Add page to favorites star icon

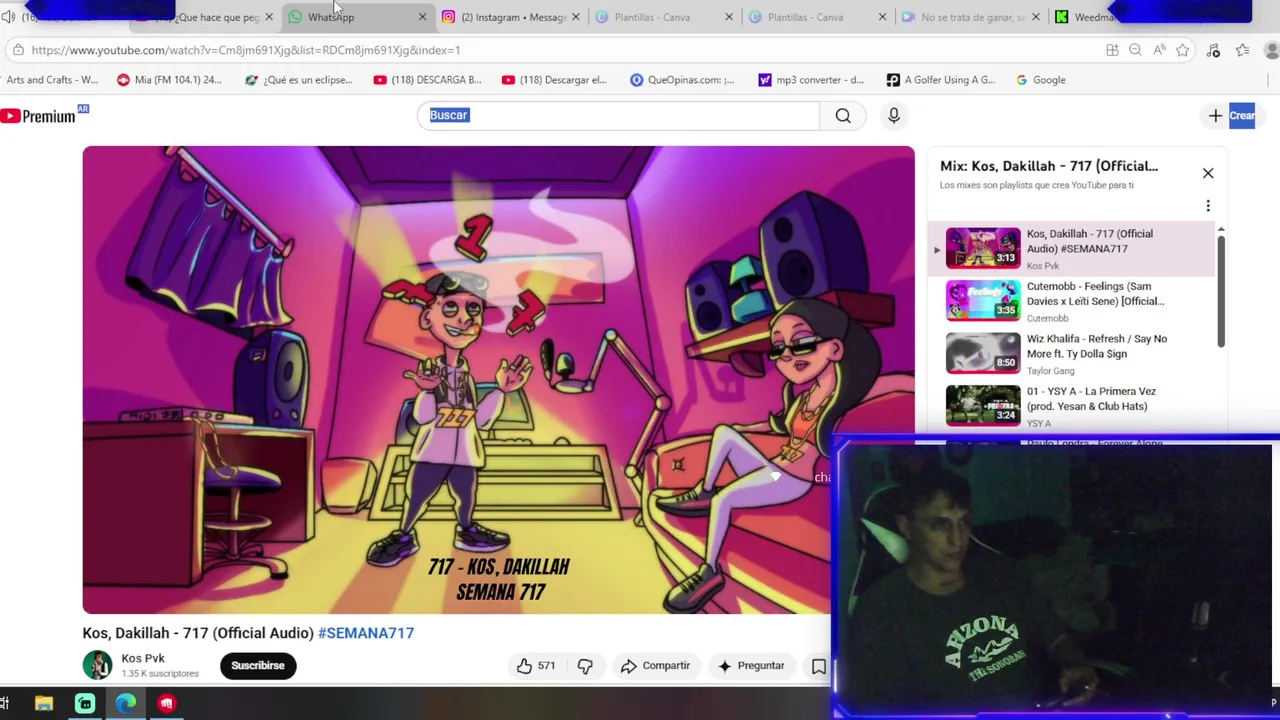1183,50
